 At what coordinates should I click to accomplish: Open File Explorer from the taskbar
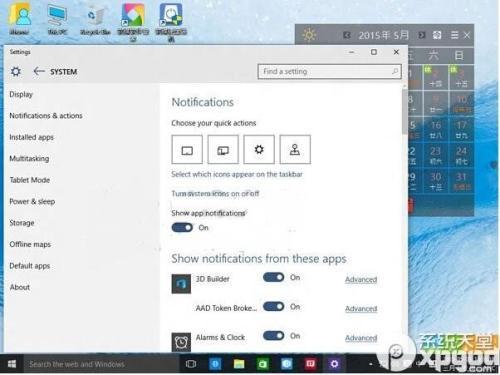[239, 364]
